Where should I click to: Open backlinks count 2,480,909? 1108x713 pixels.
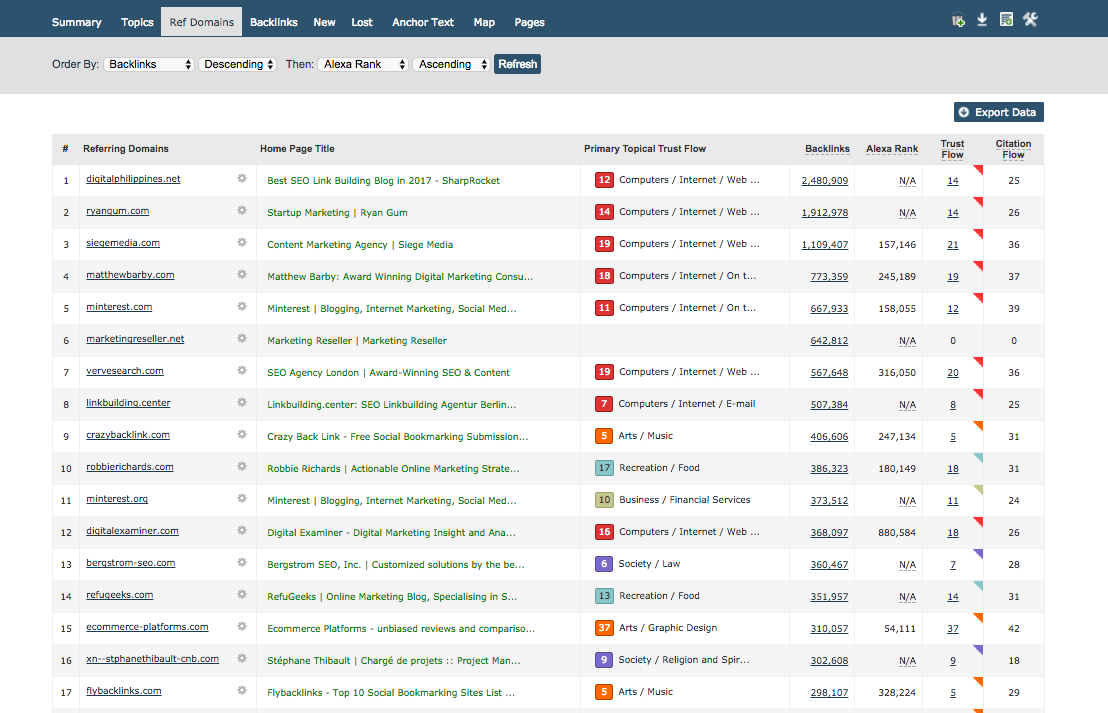coord(825,181)
